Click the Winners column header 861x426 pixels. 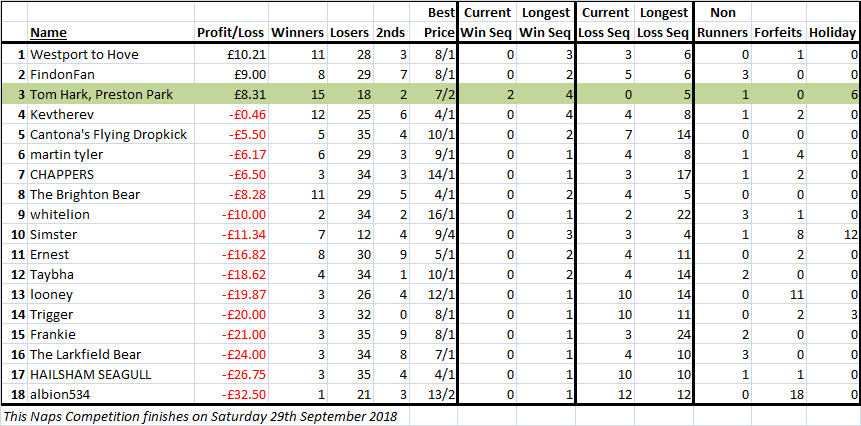pyautogui.click(x=298, y=33)
